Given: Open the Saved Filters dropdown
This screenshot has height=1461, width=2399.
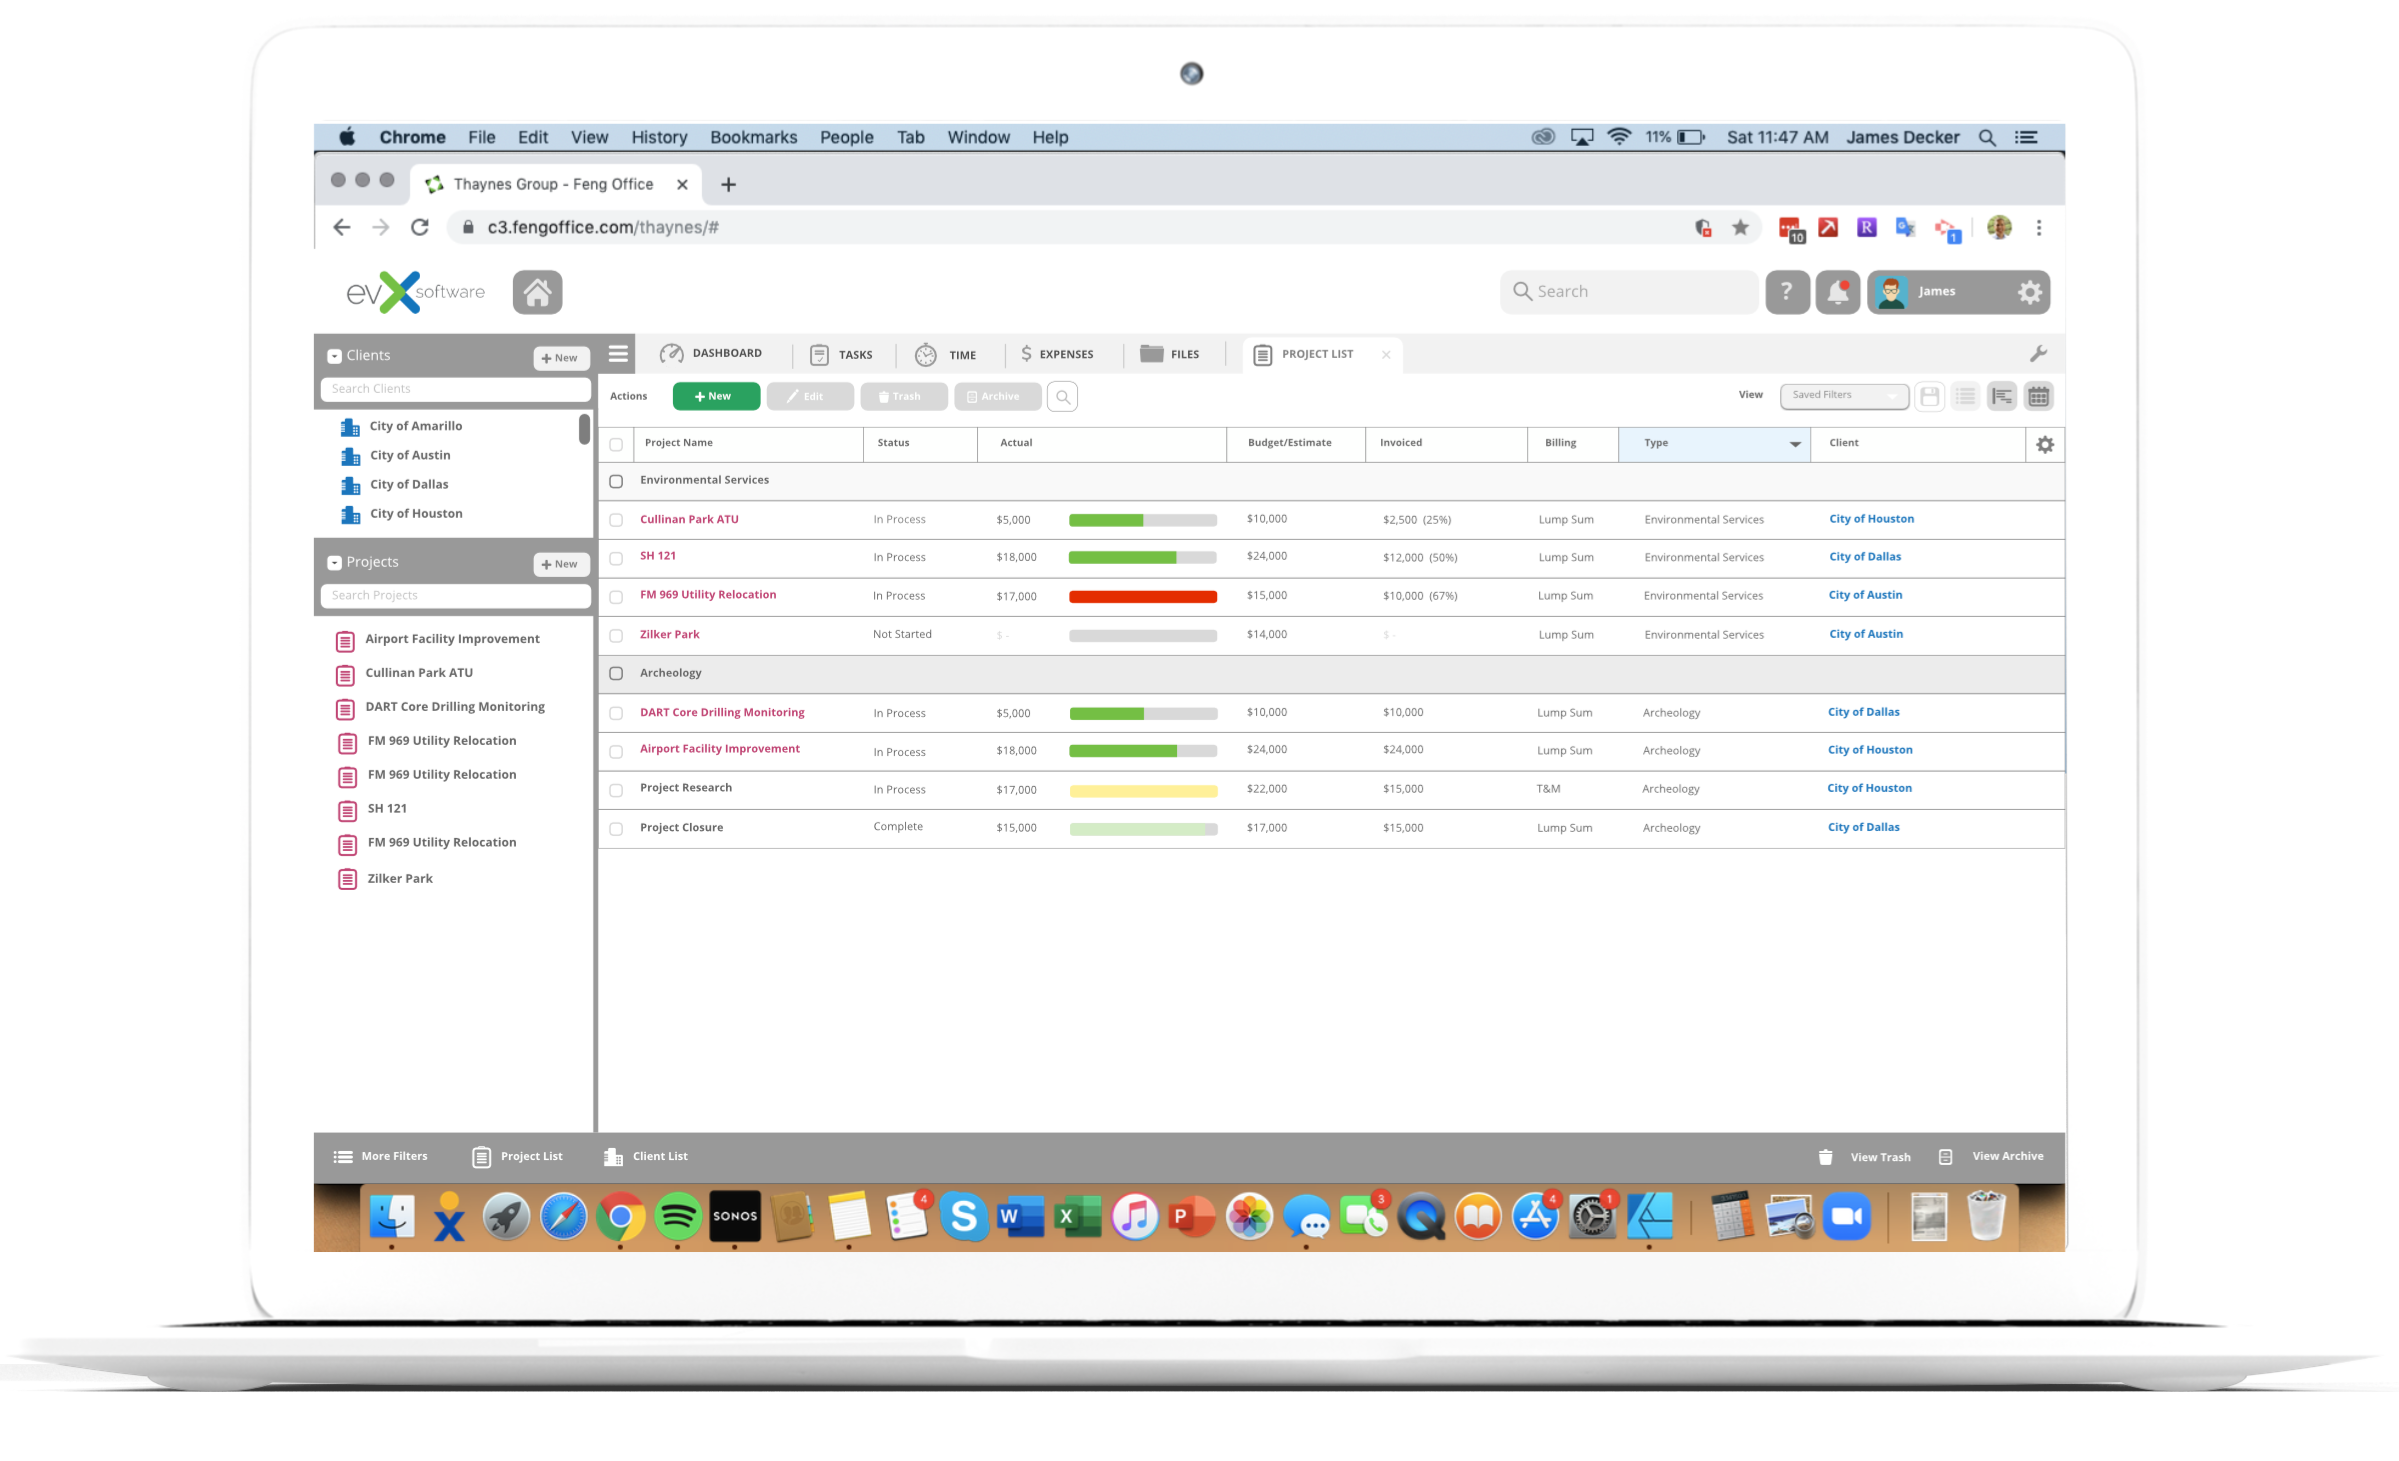Looking at the screenshot, I should tap(1843, 395).
